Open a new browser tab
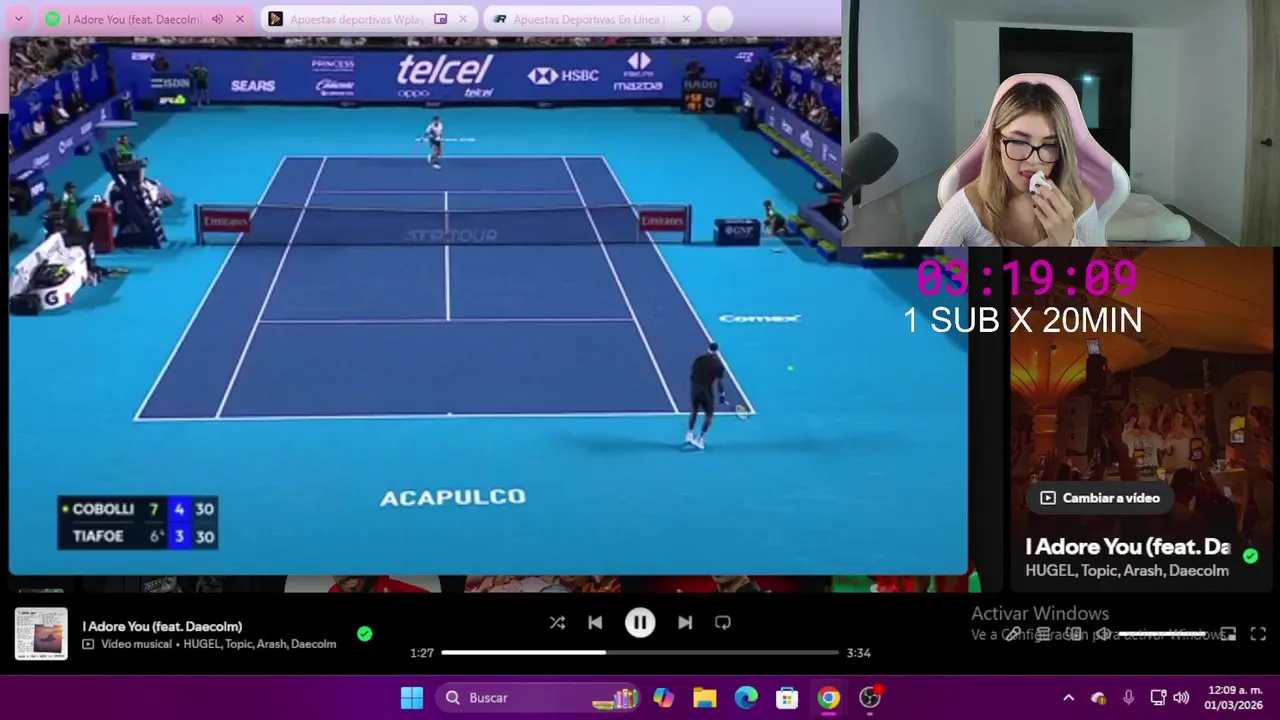This screenshot has width=1280, height=720. click(x=719, y=19)
